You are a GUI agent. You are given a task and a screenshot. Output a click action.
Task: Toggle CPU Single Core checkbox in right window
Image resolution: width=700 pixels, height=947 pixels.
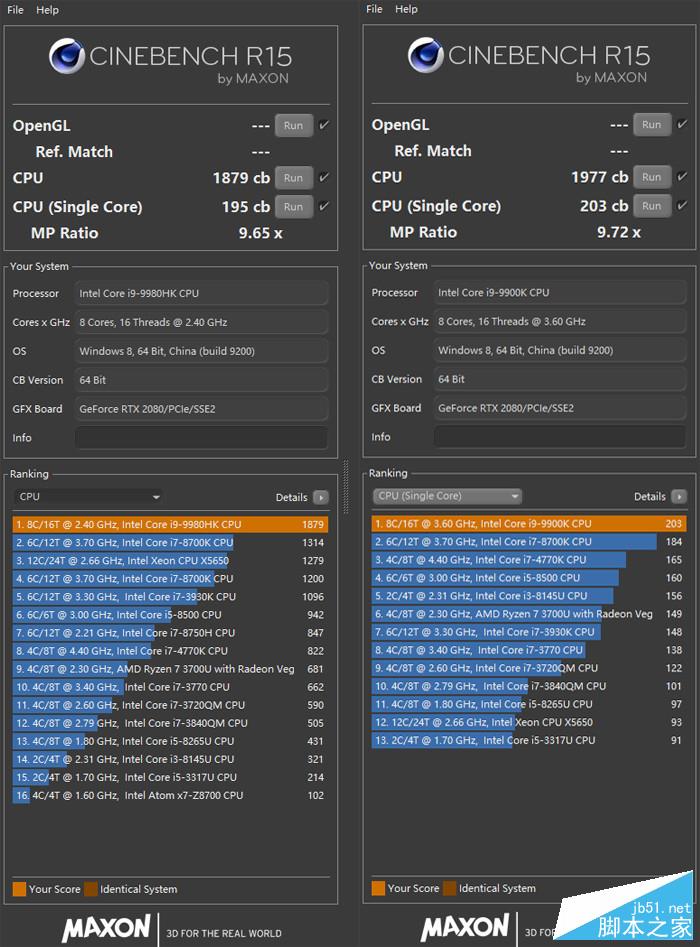tap(682, 205)
